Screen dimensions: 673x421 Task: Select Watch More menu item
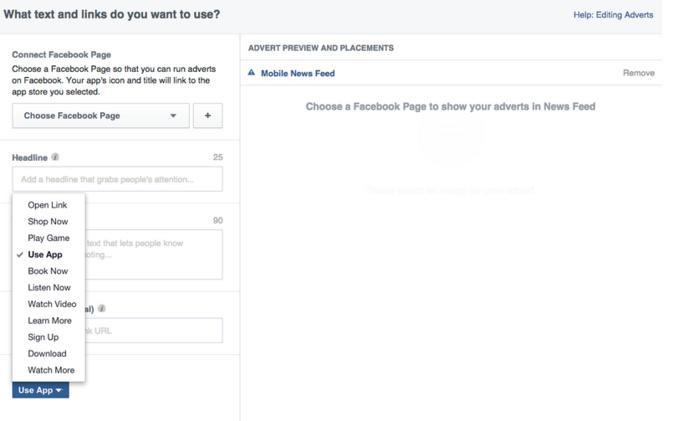[51, 370]
